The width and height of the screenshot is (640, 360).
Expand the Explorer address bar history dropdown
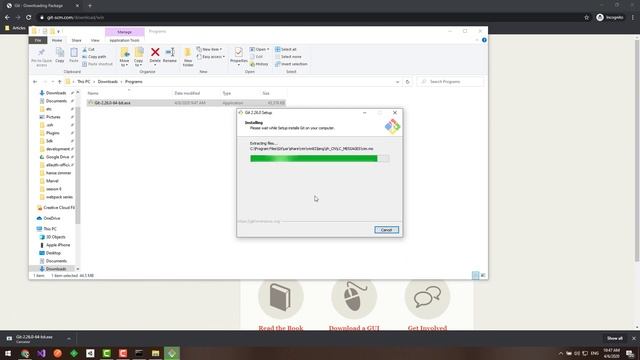398,82
